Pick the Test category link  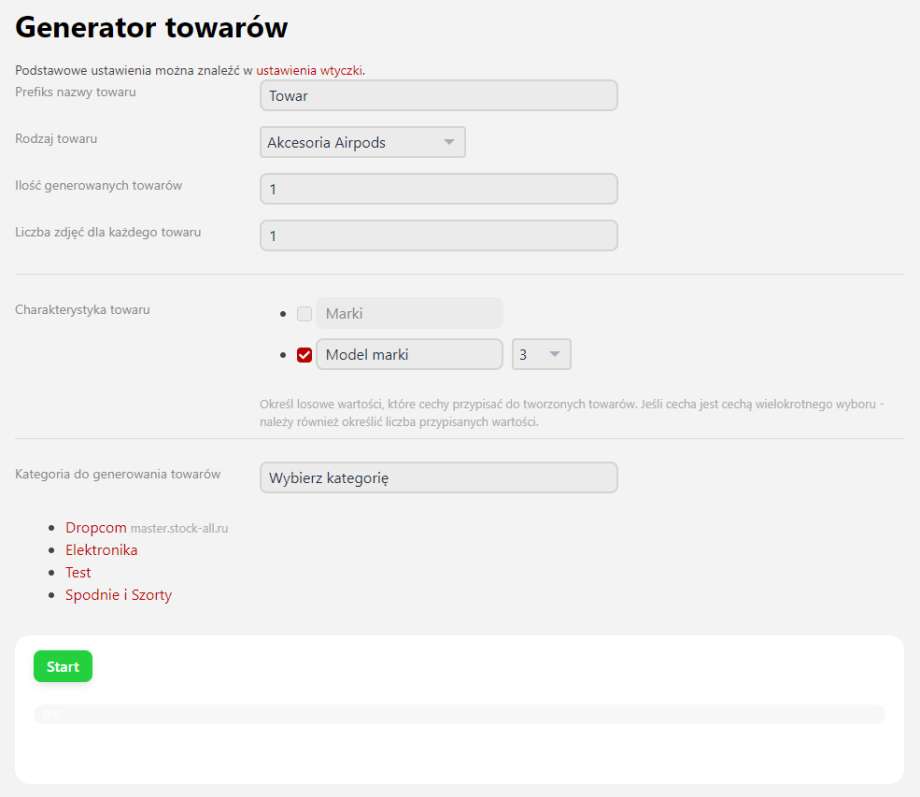point(78,573)
